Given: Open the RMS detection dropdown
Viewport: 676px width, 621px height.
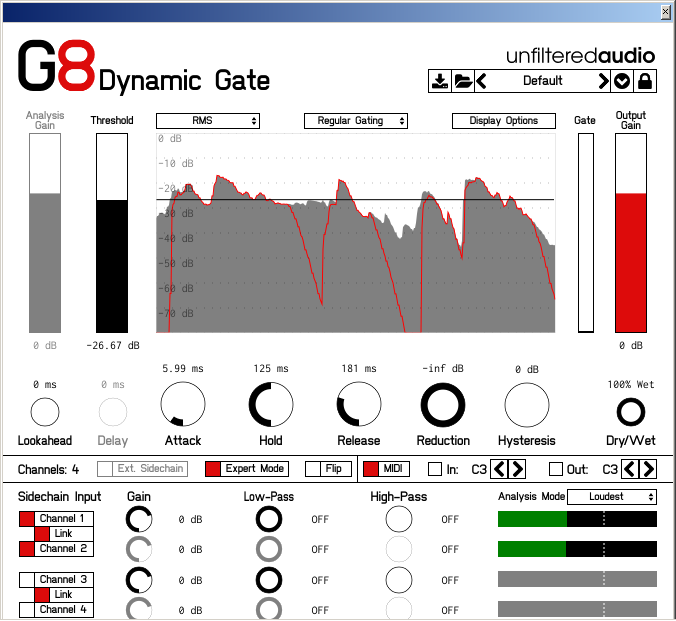Looking at the screenshot, I should pyautogui.click(x=208, y=121).
